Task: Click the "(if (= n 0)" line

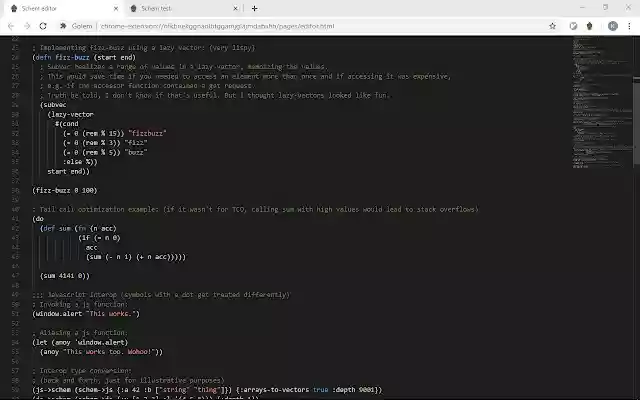Action: (x=100, y=238)
